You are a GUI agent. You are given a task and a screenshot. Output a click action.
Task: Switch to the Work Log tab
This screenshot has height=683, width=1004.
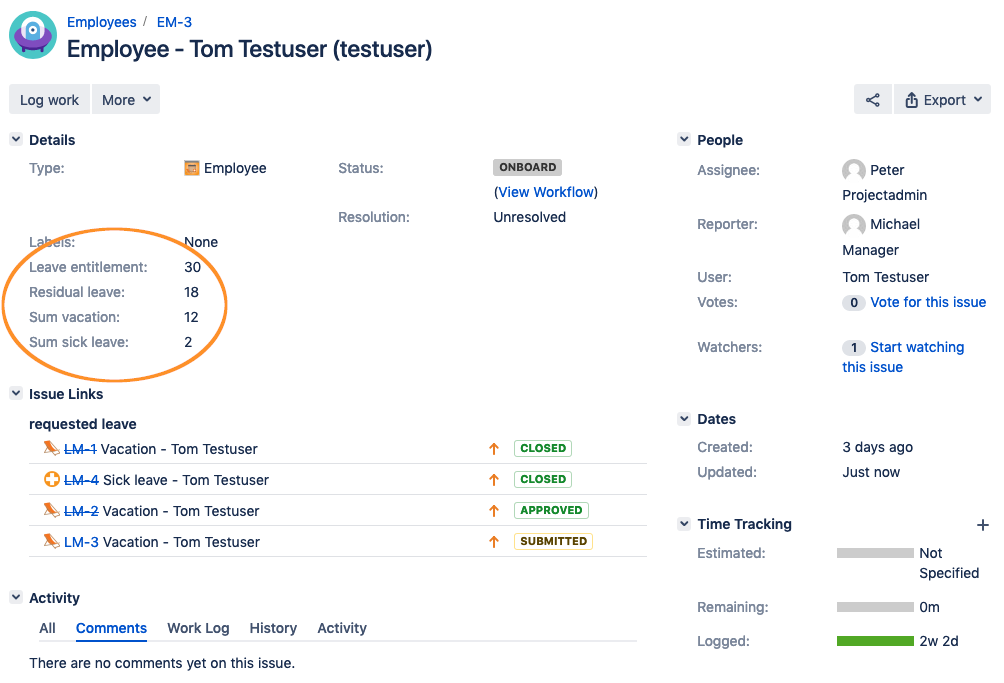(198, 628)
